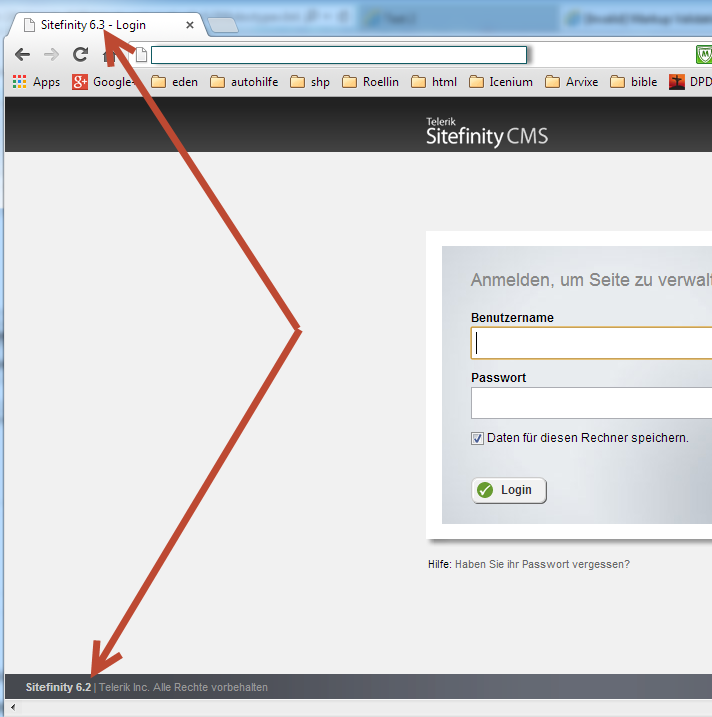This screenshot has width=712, height=717.
Task: Open the Google+ bookmark
Action: click(103, 82)
